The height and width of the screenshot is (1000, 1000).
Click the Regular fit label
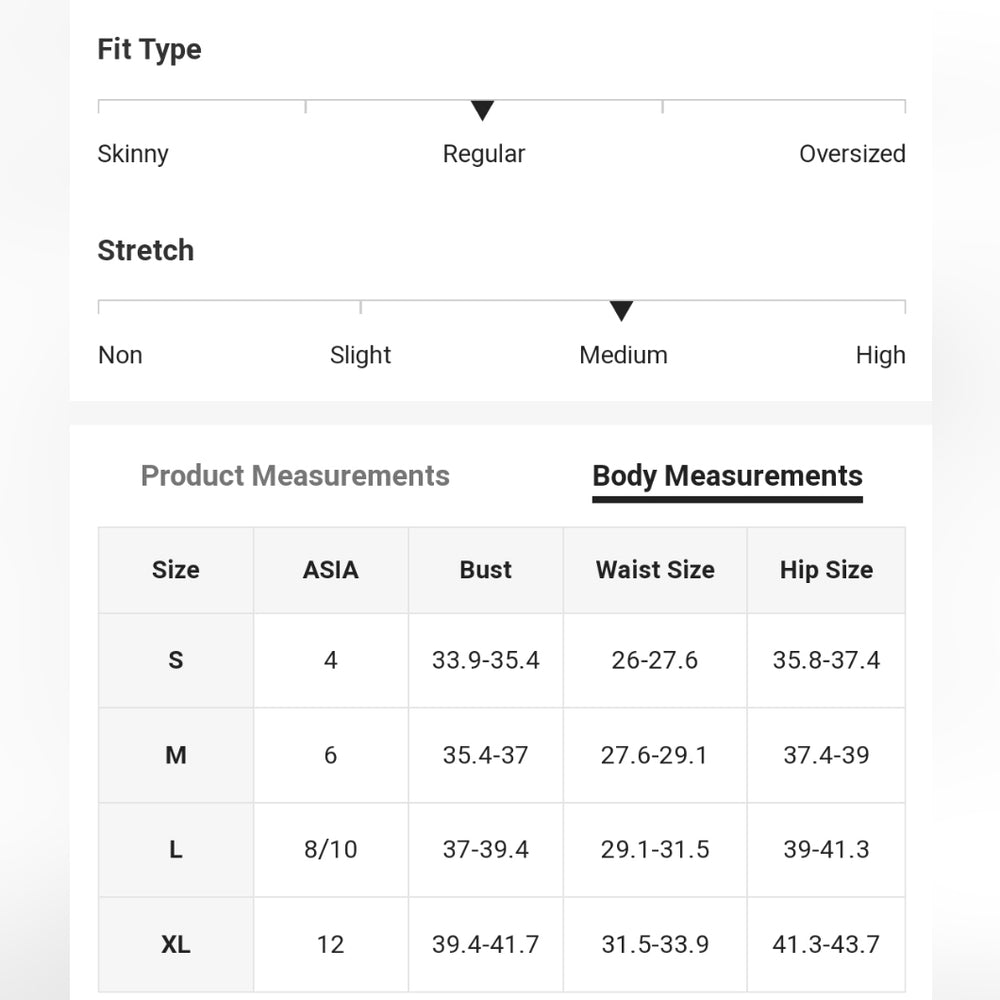[x=483, y=154]
